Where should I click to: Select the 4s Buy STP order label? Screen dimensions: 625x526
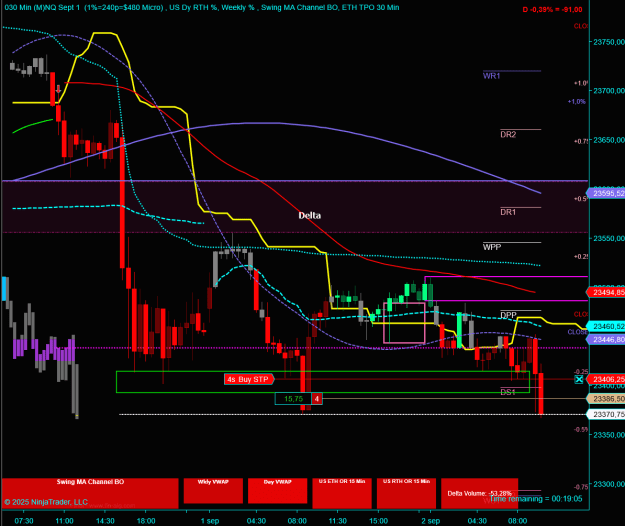point(249,379)
